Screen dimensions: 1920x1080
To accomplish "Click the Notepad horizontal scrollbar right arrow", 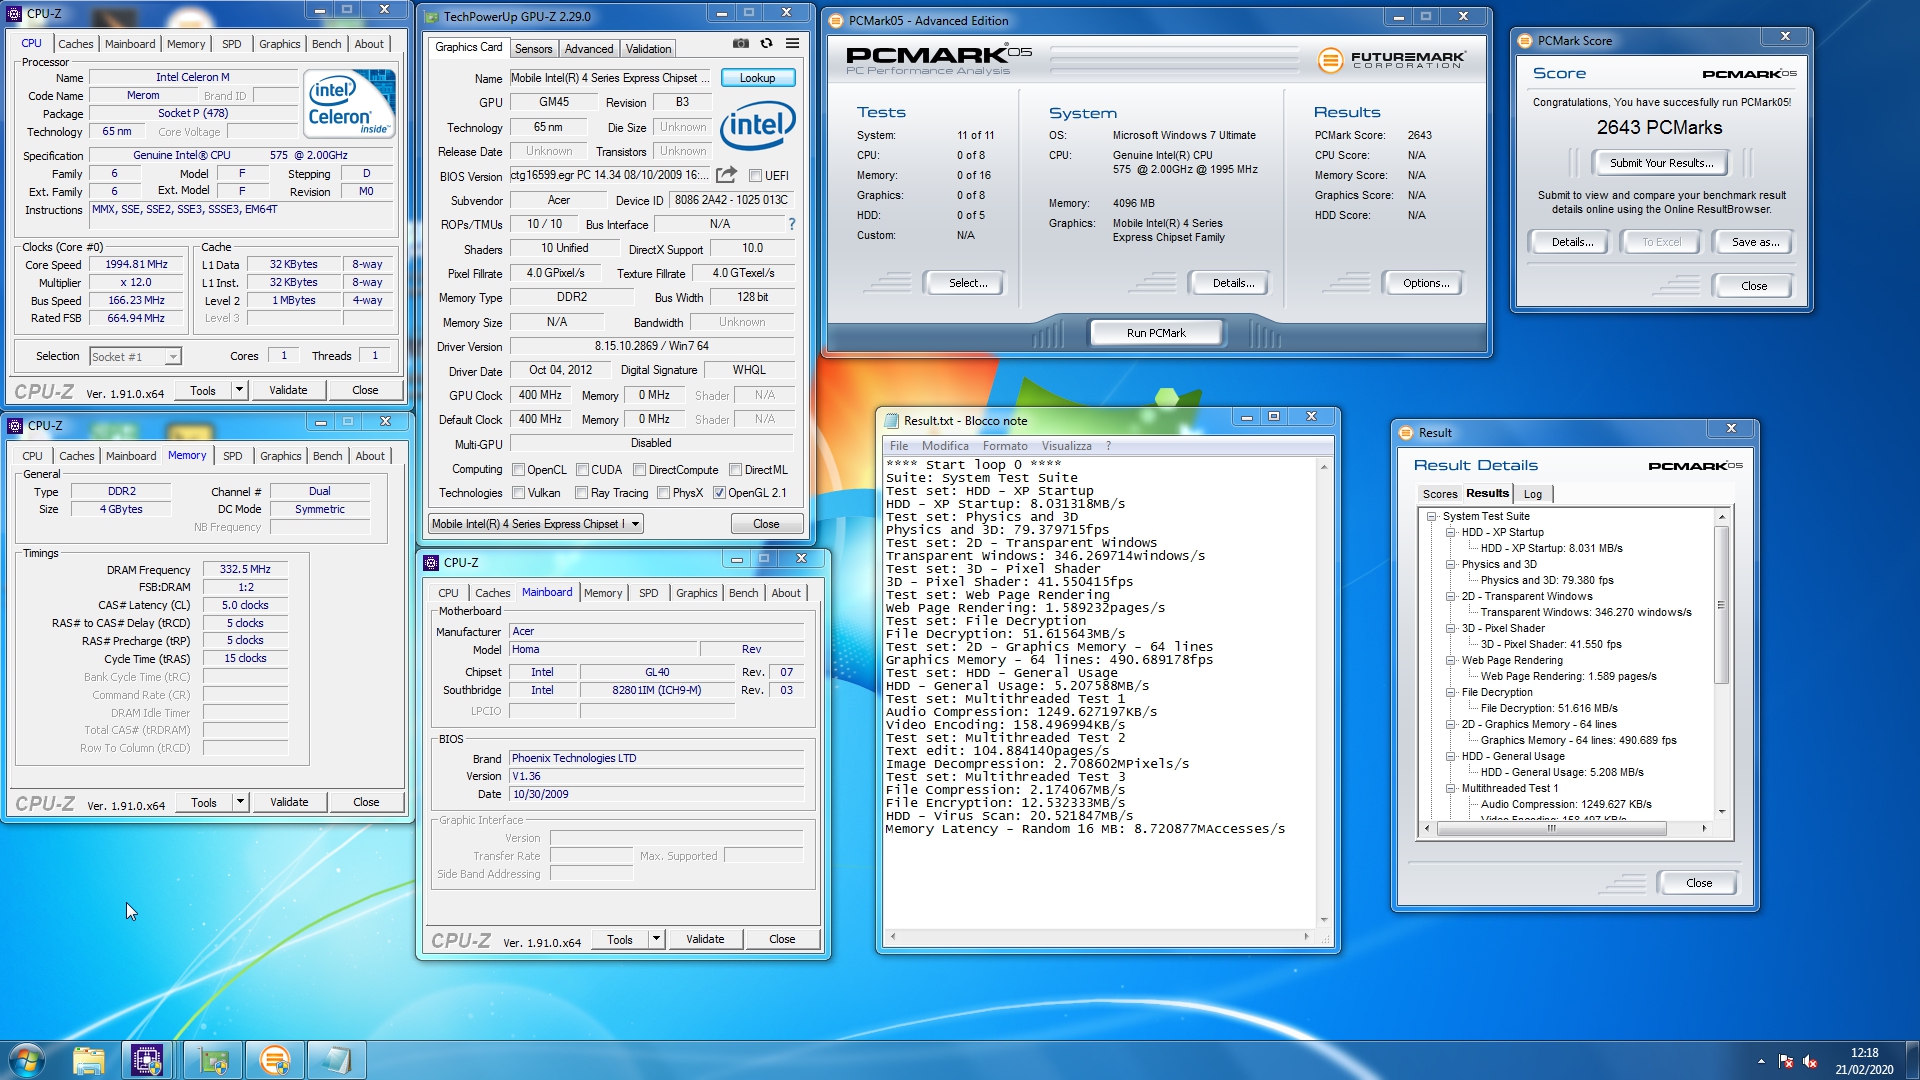I will point(1306,937).
